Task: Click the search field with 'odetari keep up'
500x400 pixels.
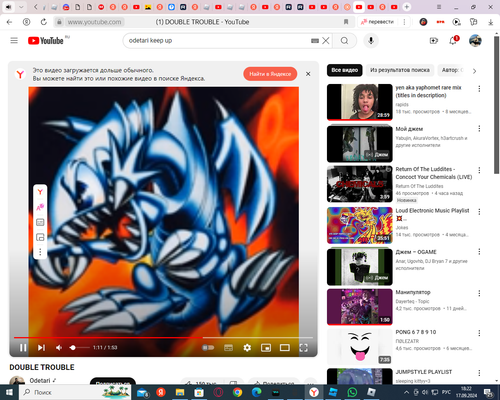Action: pos(218,41)
